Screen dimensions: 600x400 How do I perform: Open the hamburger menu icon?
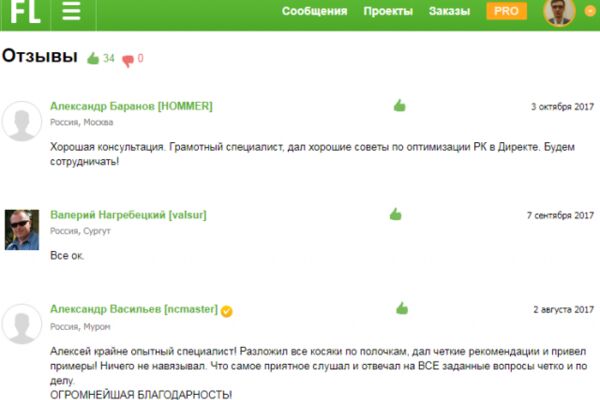72,11
